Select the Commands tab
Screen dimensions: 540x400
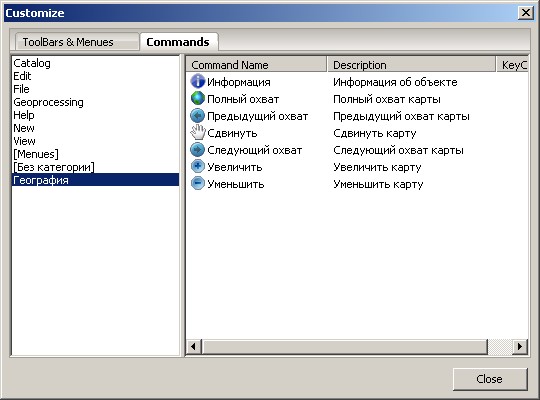tap(178, 42)
